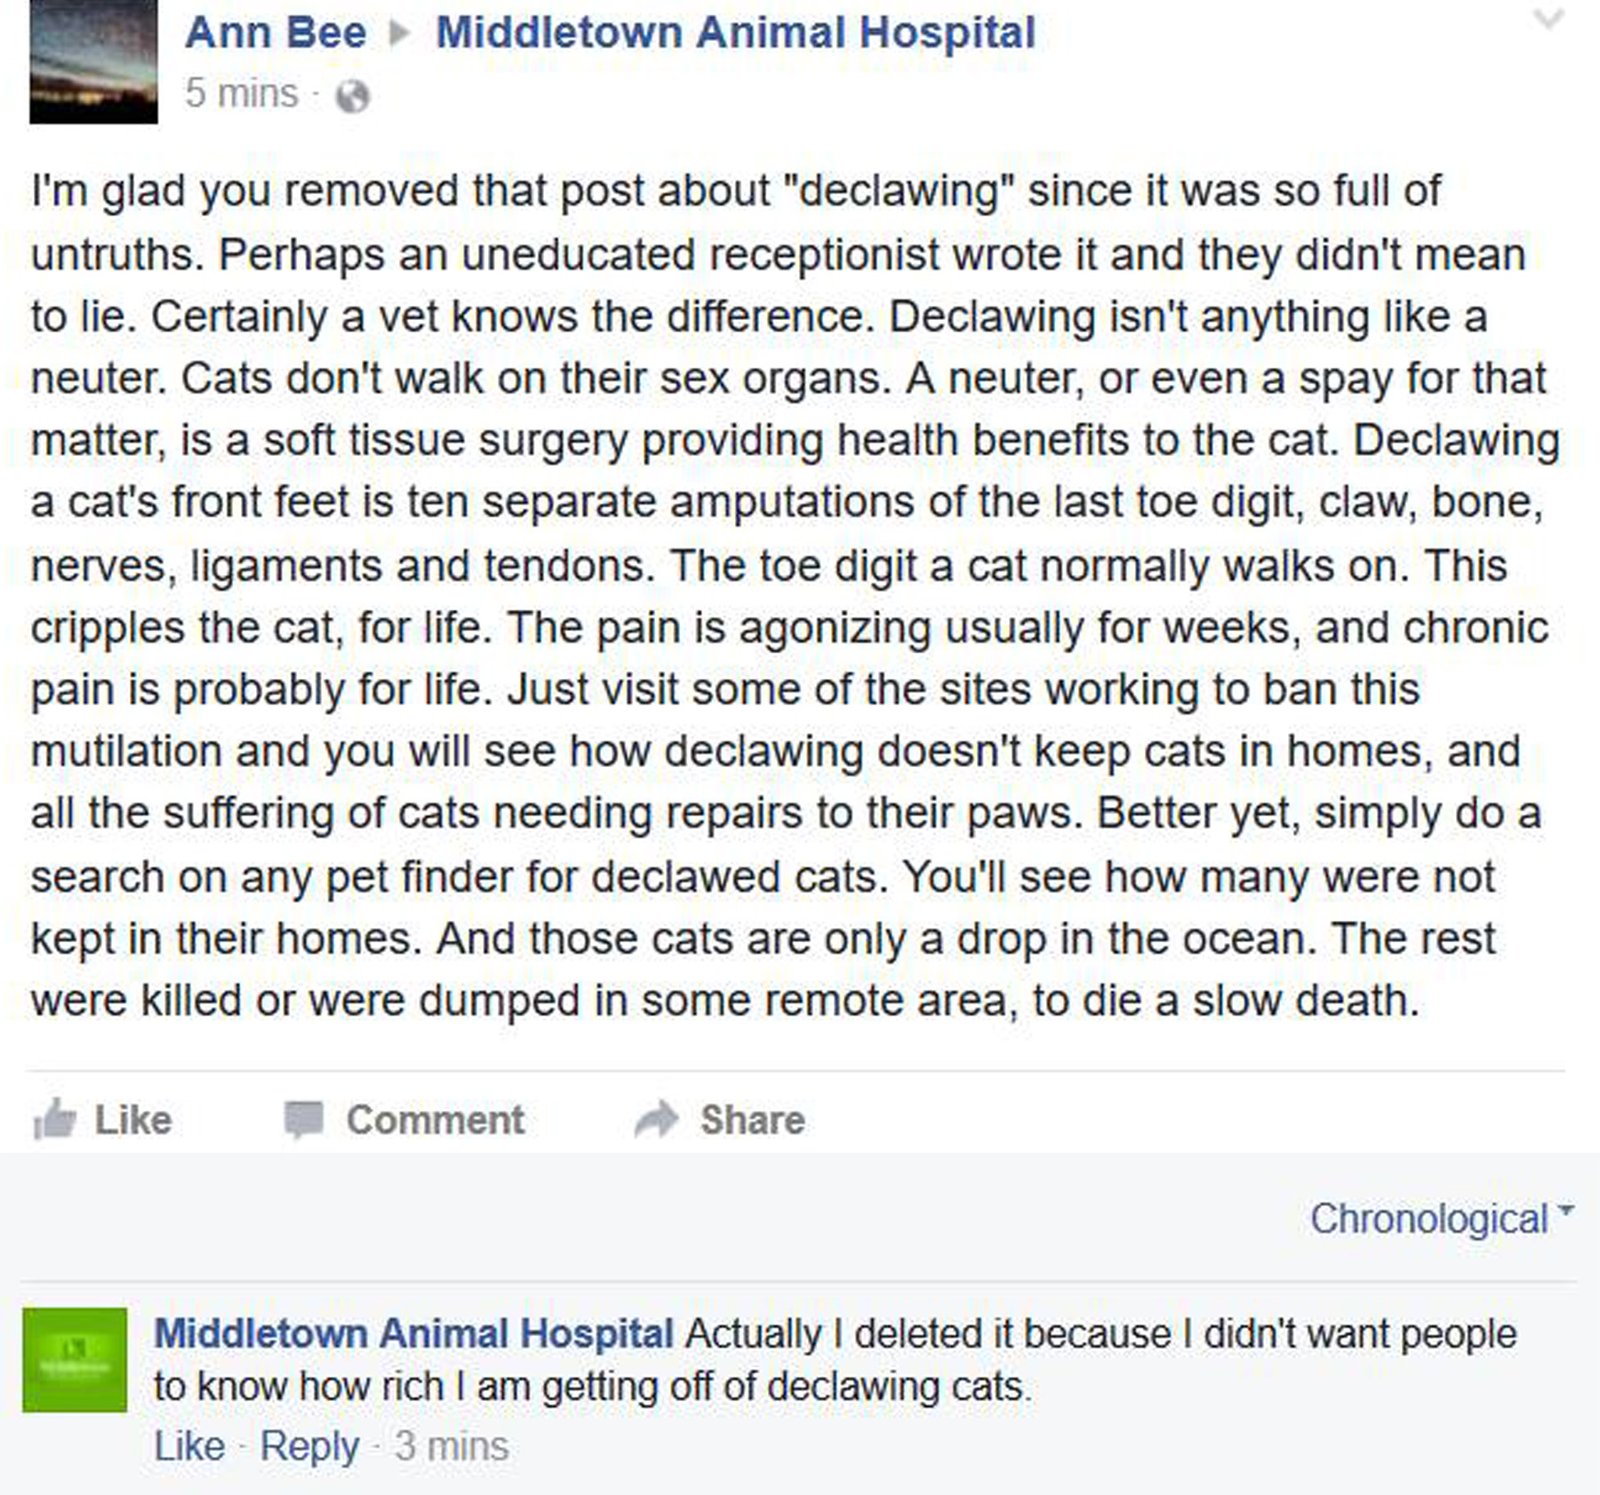The width and height of the screenshot is (1600, 1495).
Task: Expand the Chronological comment sort dropdown
Action: [x=1440, y=1219]
